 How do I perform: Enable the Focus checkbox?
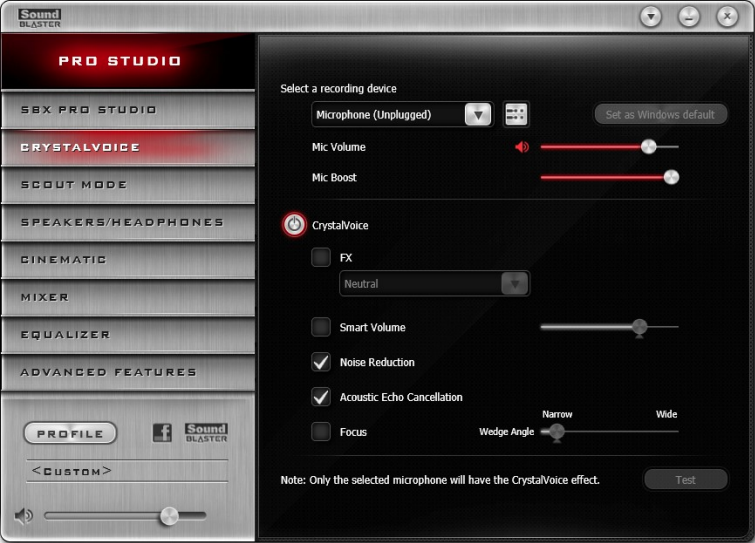[x=321, y=432]
